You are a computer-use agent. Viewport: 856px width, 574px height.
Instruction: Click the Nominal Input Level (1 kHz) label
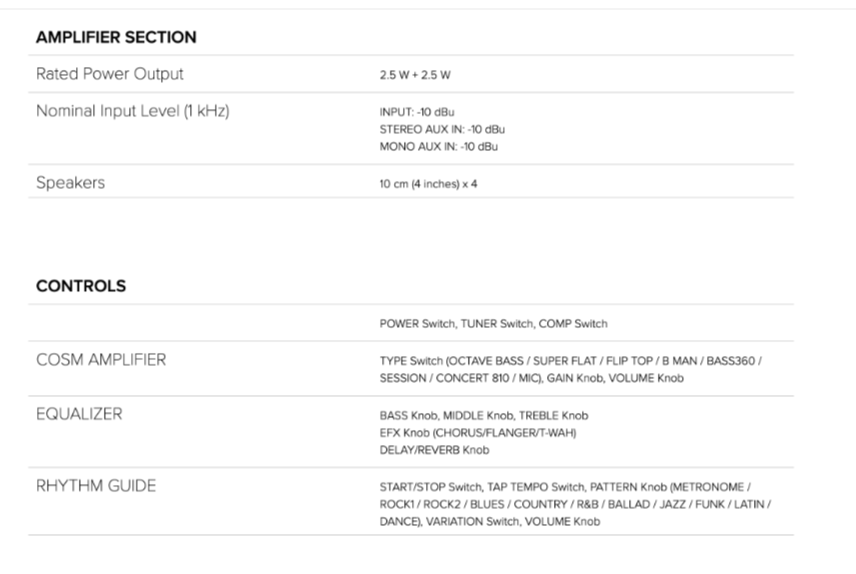(133, 111)
